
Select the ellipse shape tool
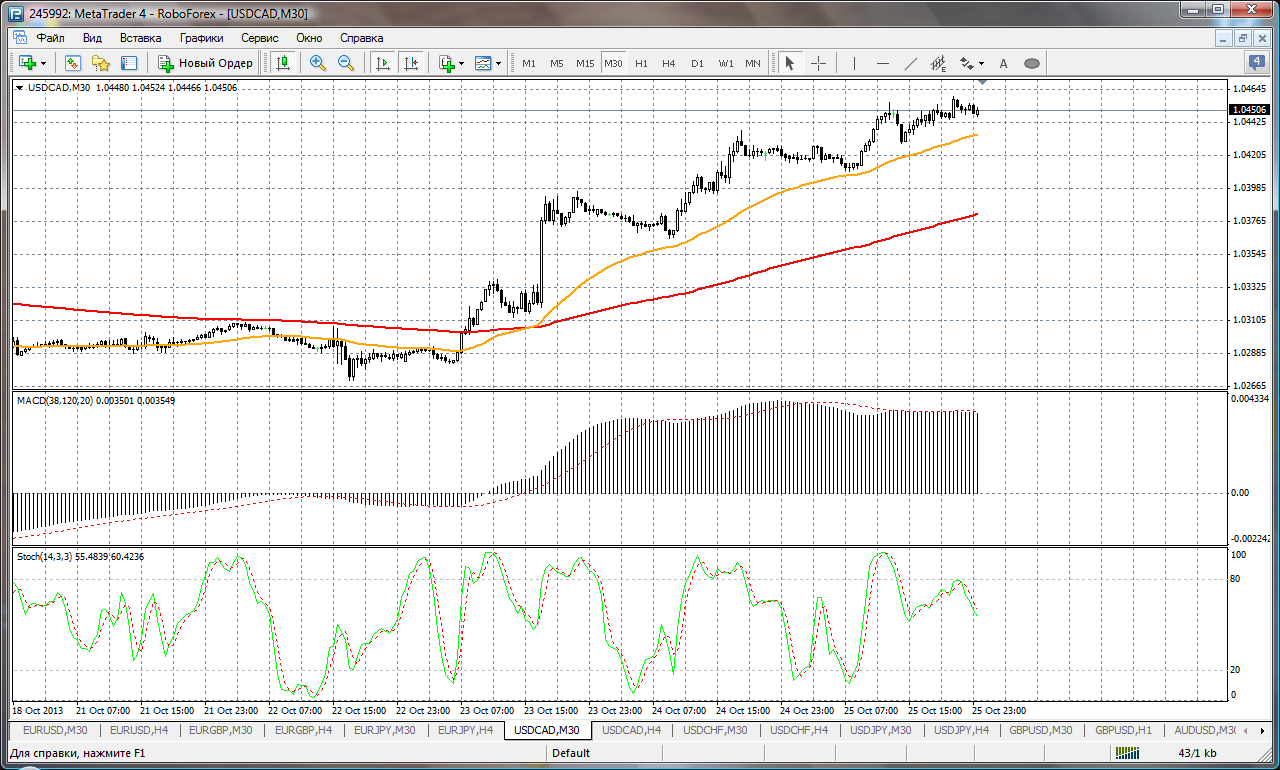[x=1032, y=63]
